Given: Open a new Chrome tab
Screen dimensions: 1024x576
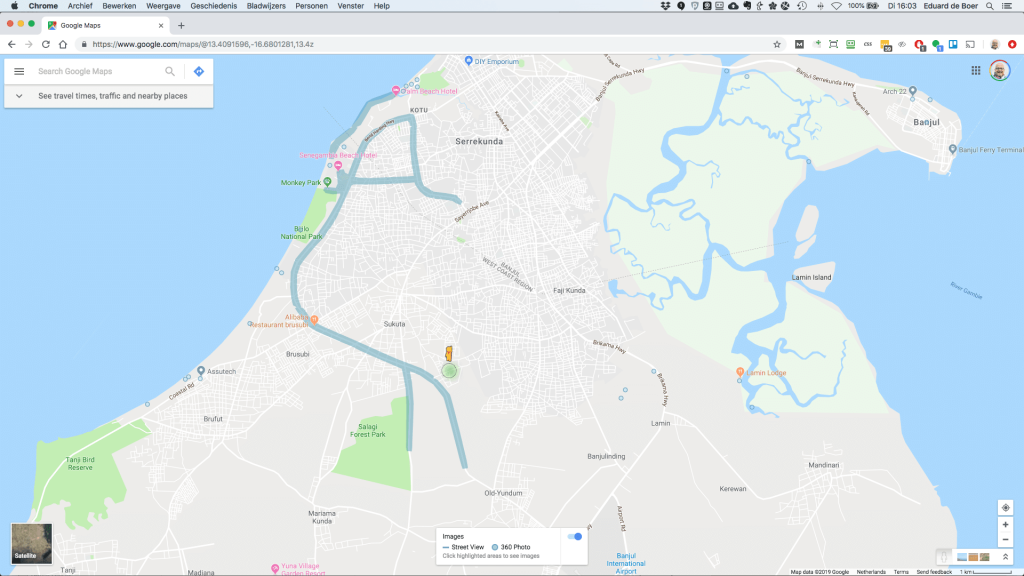Looking at the screenshot, I should click(x=181, y=25).
